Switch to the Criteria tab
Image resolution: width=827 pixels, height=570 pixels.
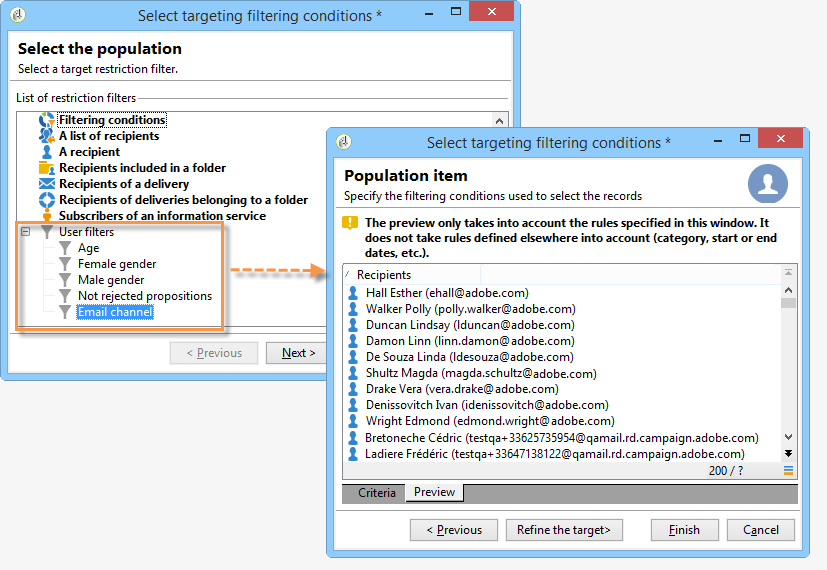(377, 493)
